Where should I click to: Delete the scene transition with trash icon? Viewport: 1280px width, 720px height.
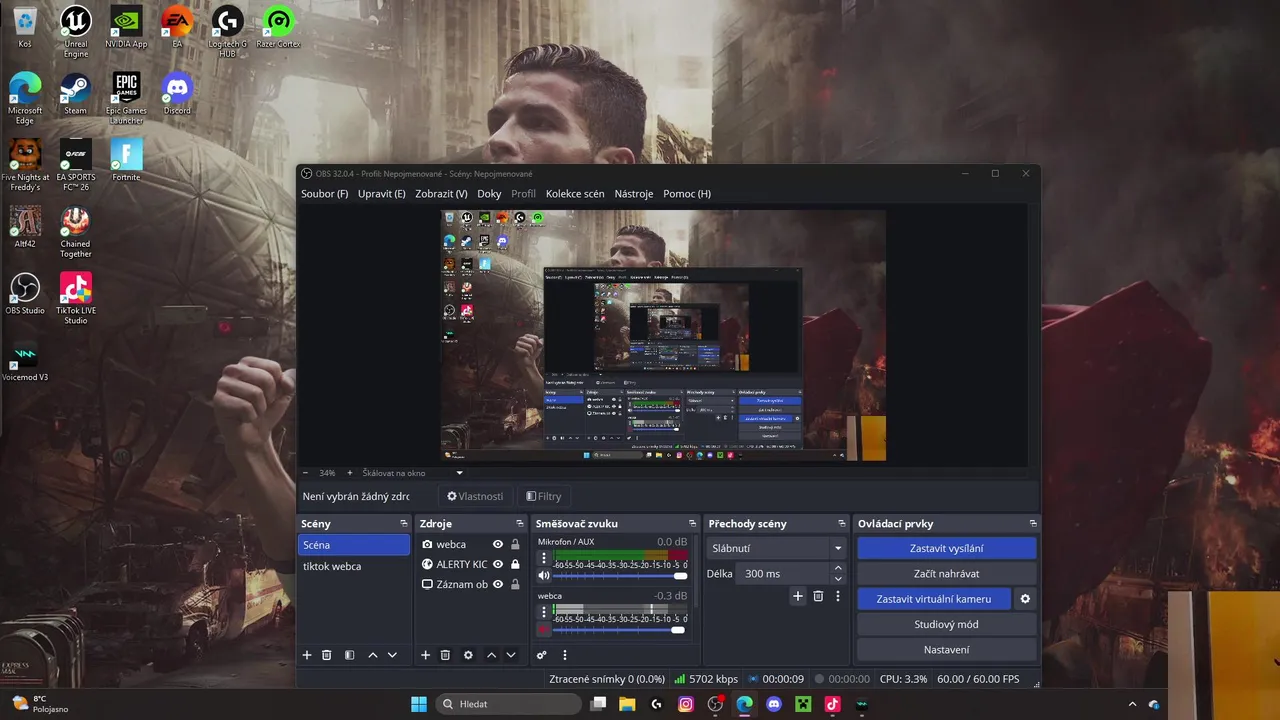pos(818,596)
